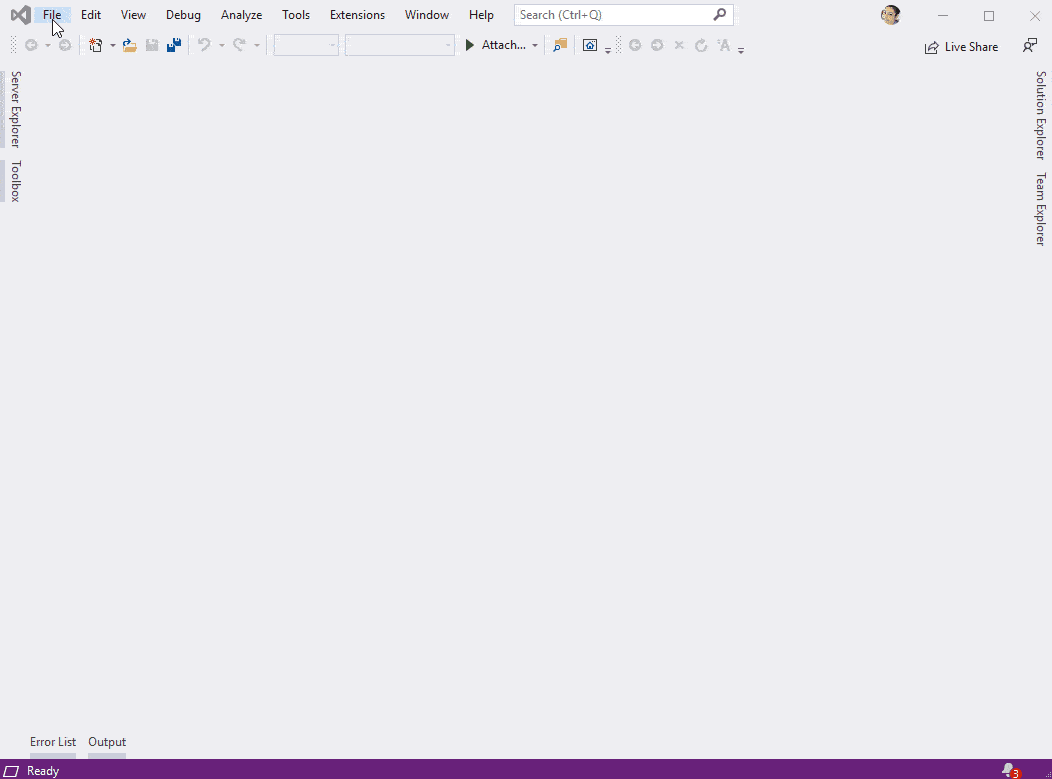The image size is (1052, 779).
Task: Show the Server Explorer panel
Action: pyautogui.click(x=14, y=110)
